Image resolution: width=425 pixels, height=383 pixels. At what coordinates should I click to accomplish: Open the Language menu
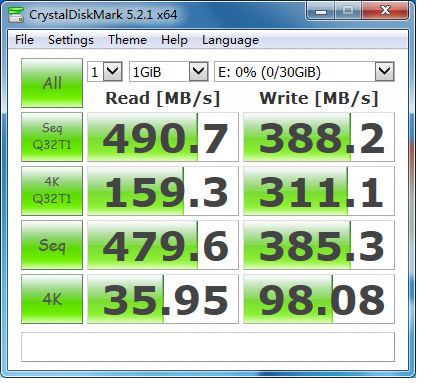[x=230, y=40]
